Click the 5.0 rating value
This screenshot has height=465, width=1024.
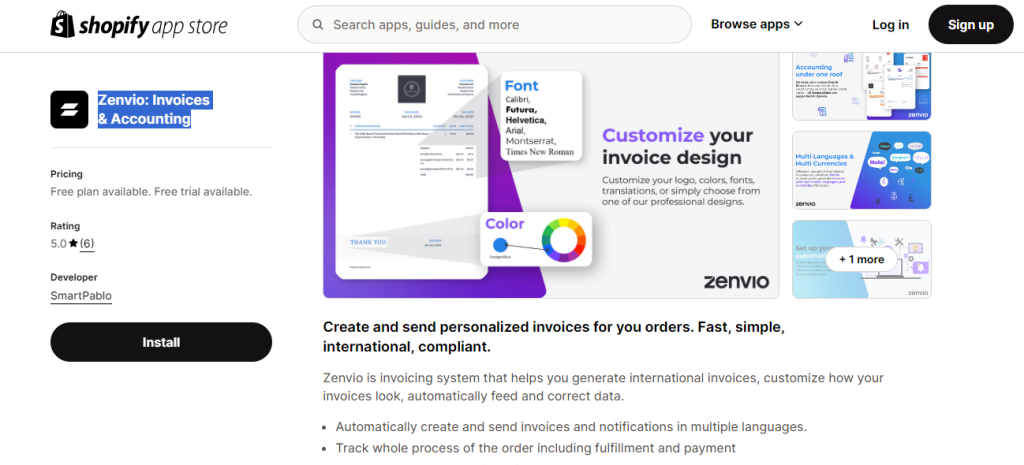click(58, 244)
